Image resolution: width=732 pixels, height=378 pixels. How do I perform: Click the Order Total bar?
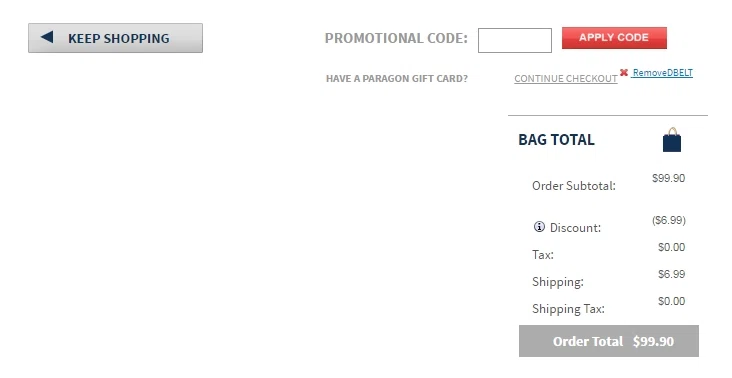[609, 341]
